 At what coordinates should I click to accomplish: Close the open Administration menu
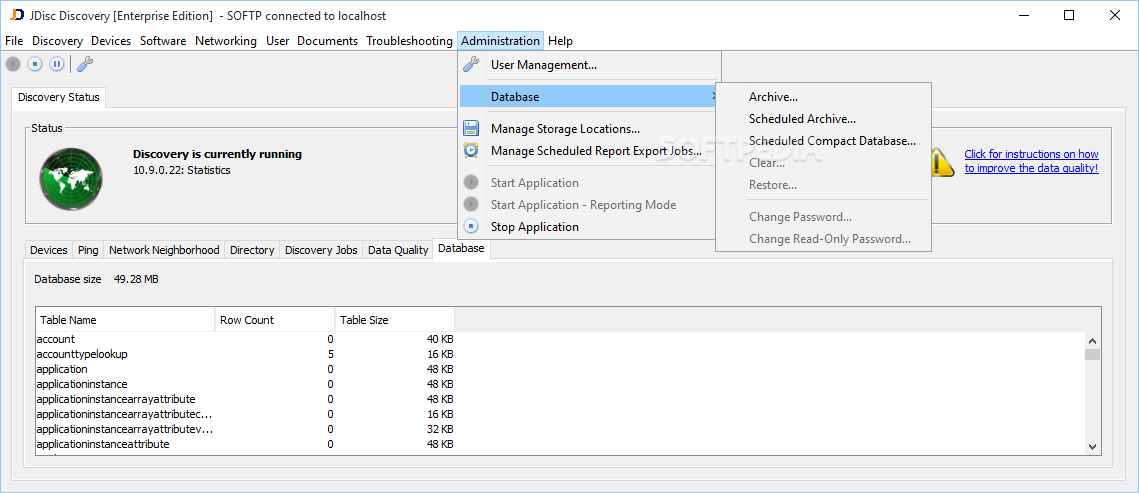click(500, 41)
